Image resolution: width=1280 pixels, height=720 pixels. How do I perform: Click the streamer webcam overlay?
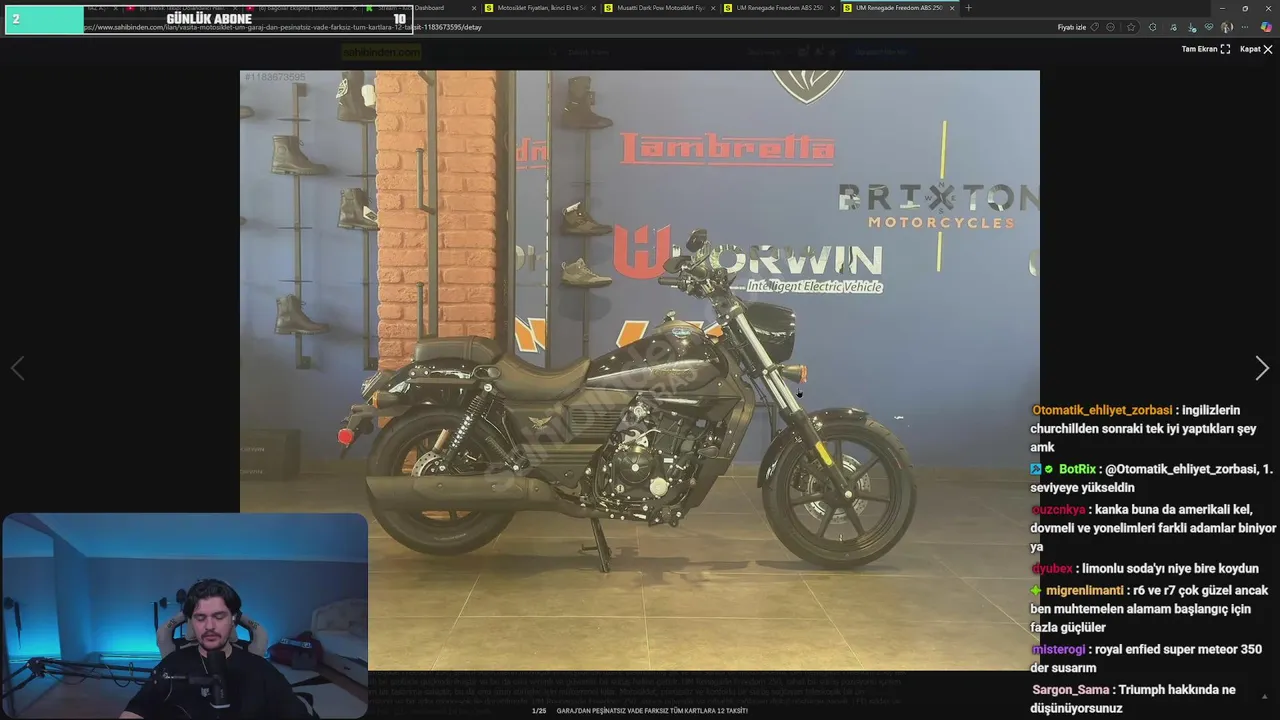[185, 616]
